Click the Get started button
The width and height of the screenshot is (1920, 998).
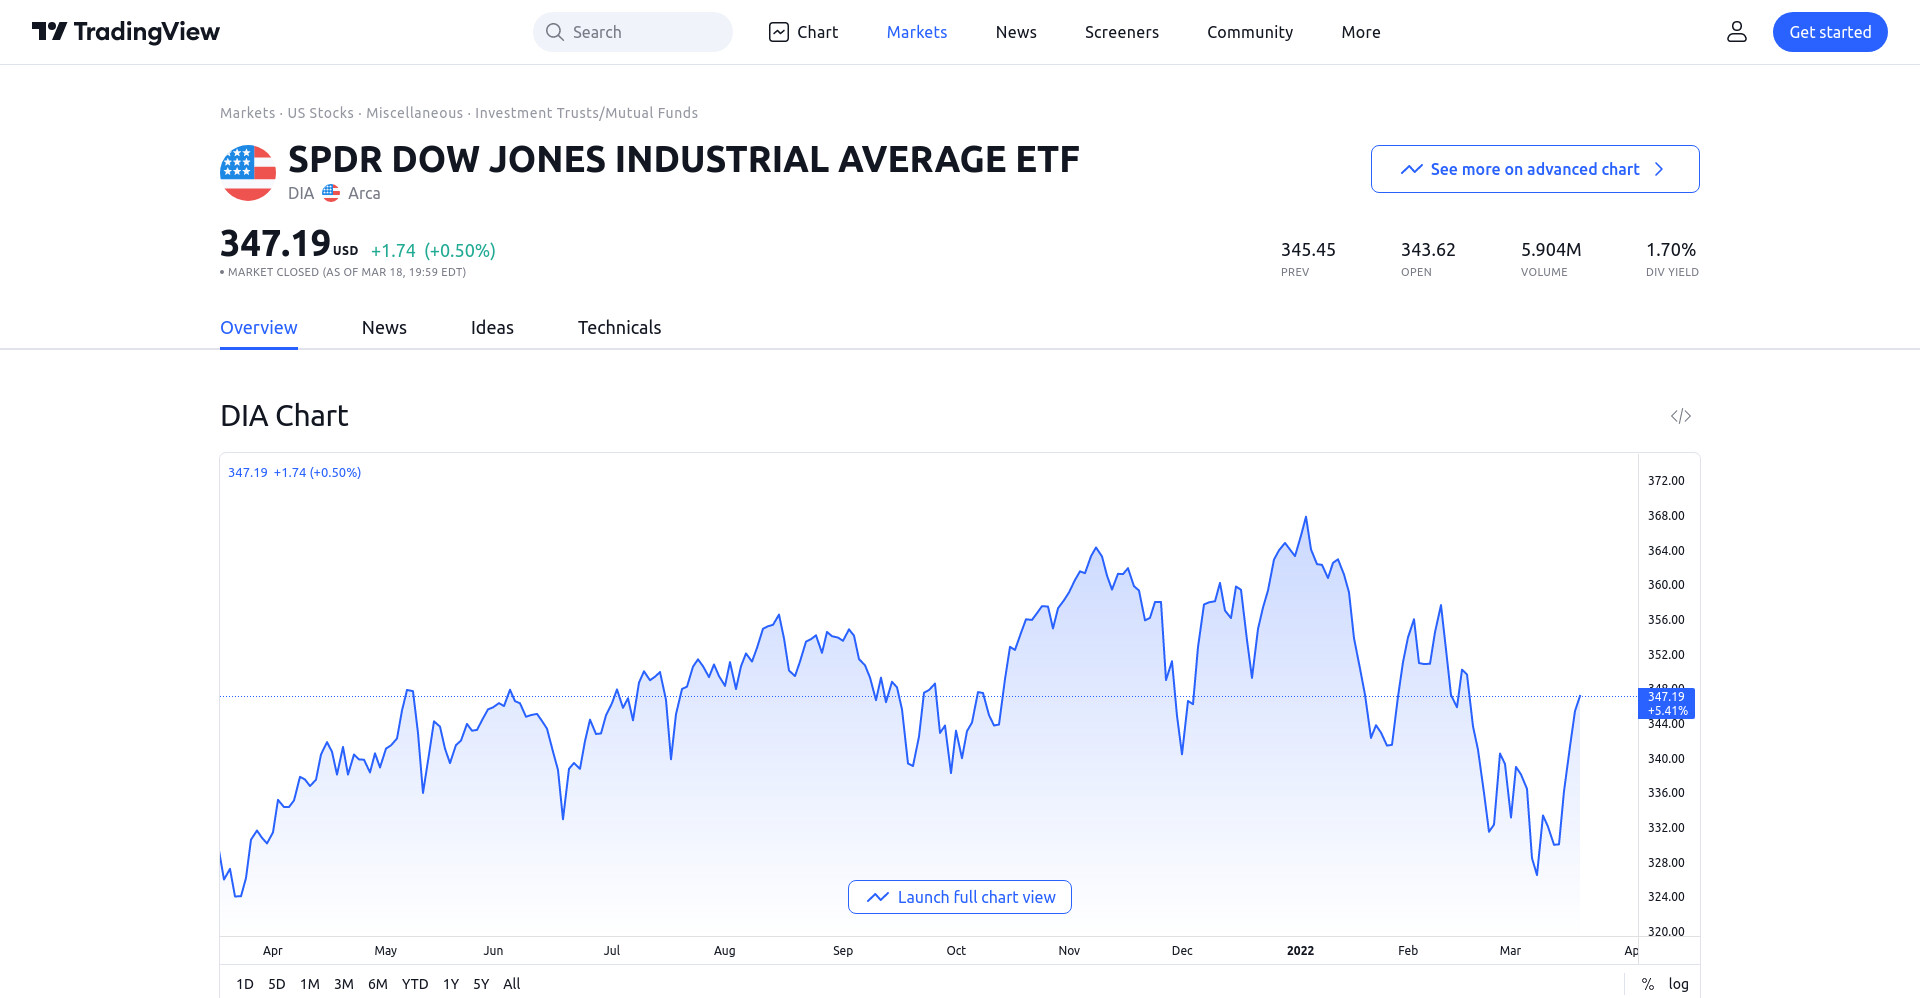pyautogui.click(x=1830, y=32)
